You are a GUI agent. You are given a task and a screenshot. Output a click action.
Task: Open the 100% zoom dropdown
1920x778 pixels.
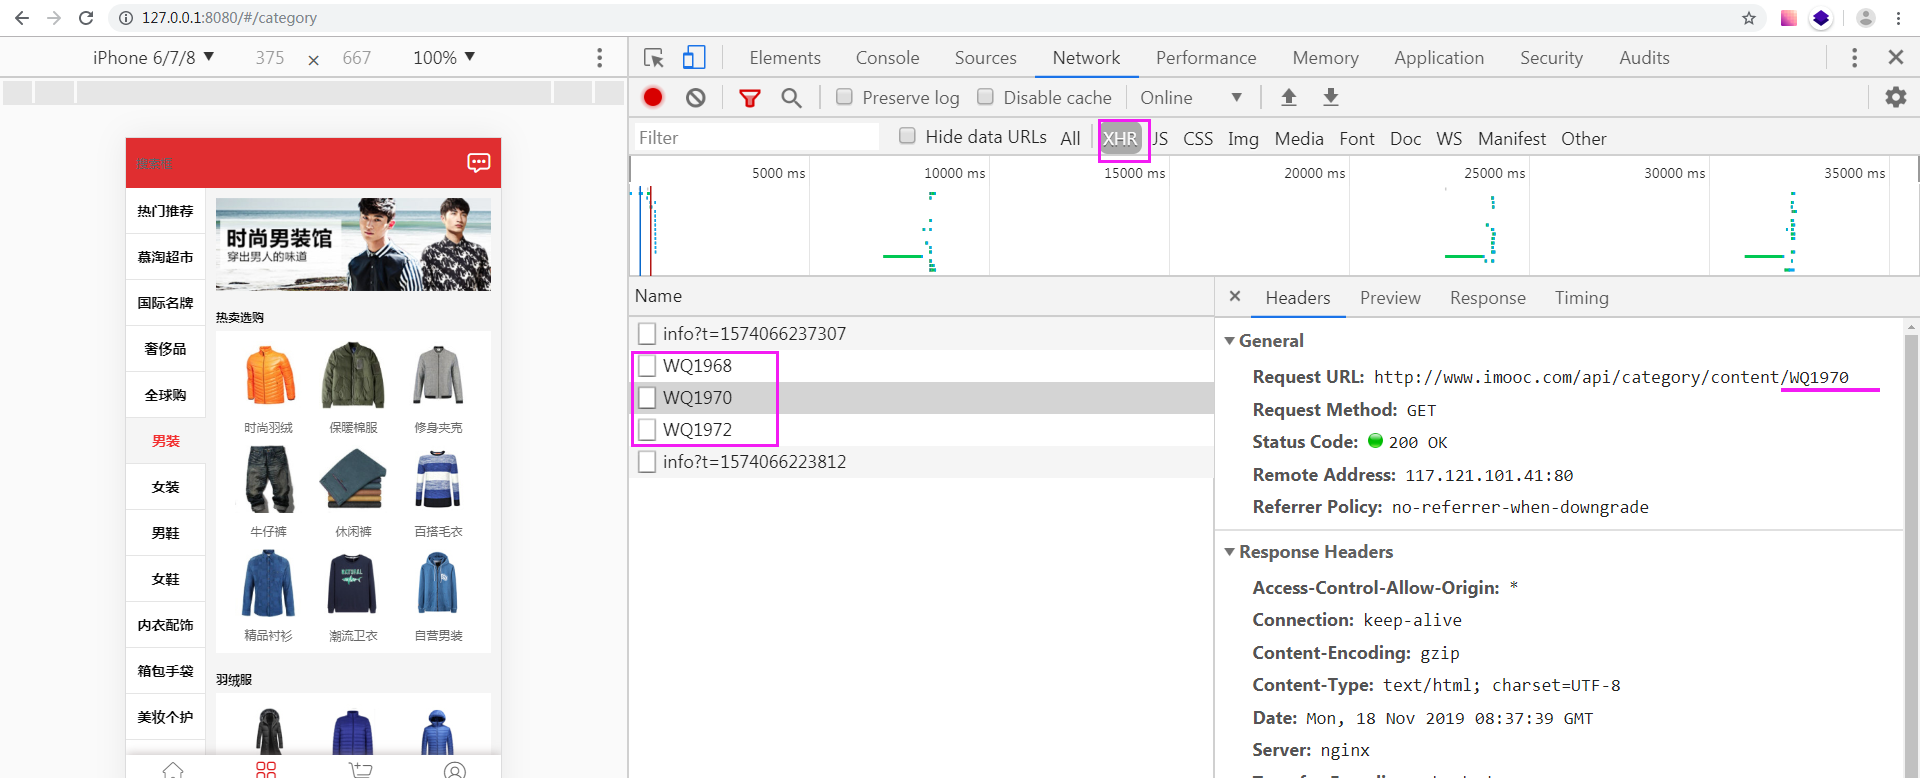tap(444, 58)
